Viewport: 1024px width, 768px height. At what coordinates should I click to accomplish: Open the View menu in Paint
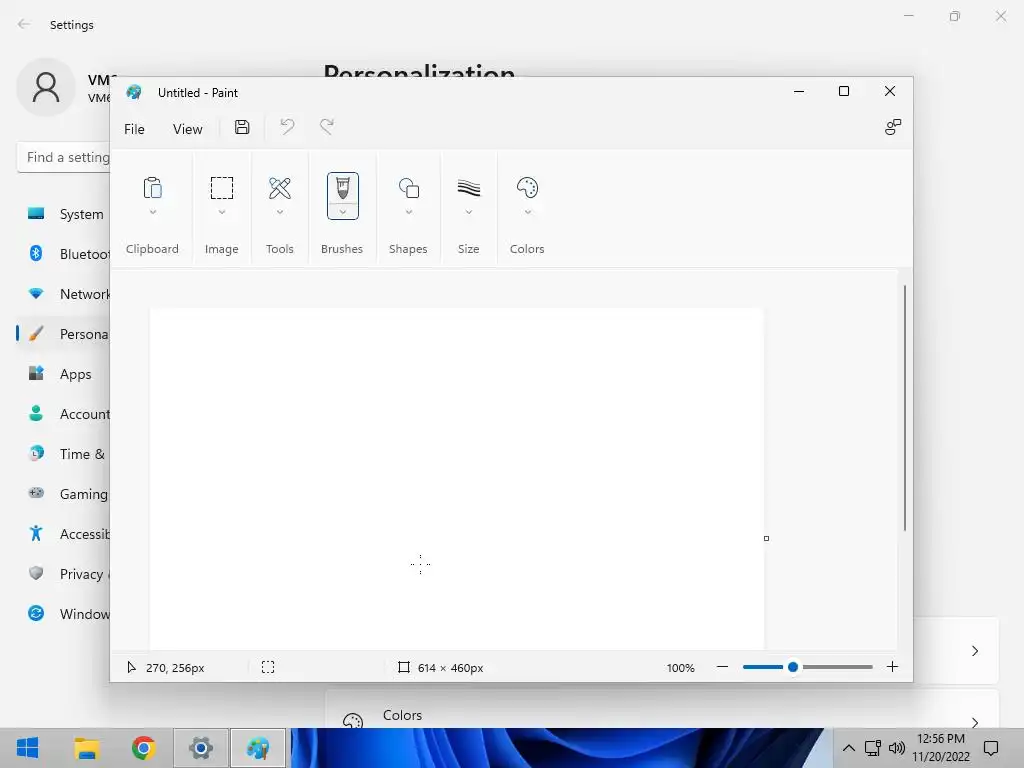tap(187, 129)
